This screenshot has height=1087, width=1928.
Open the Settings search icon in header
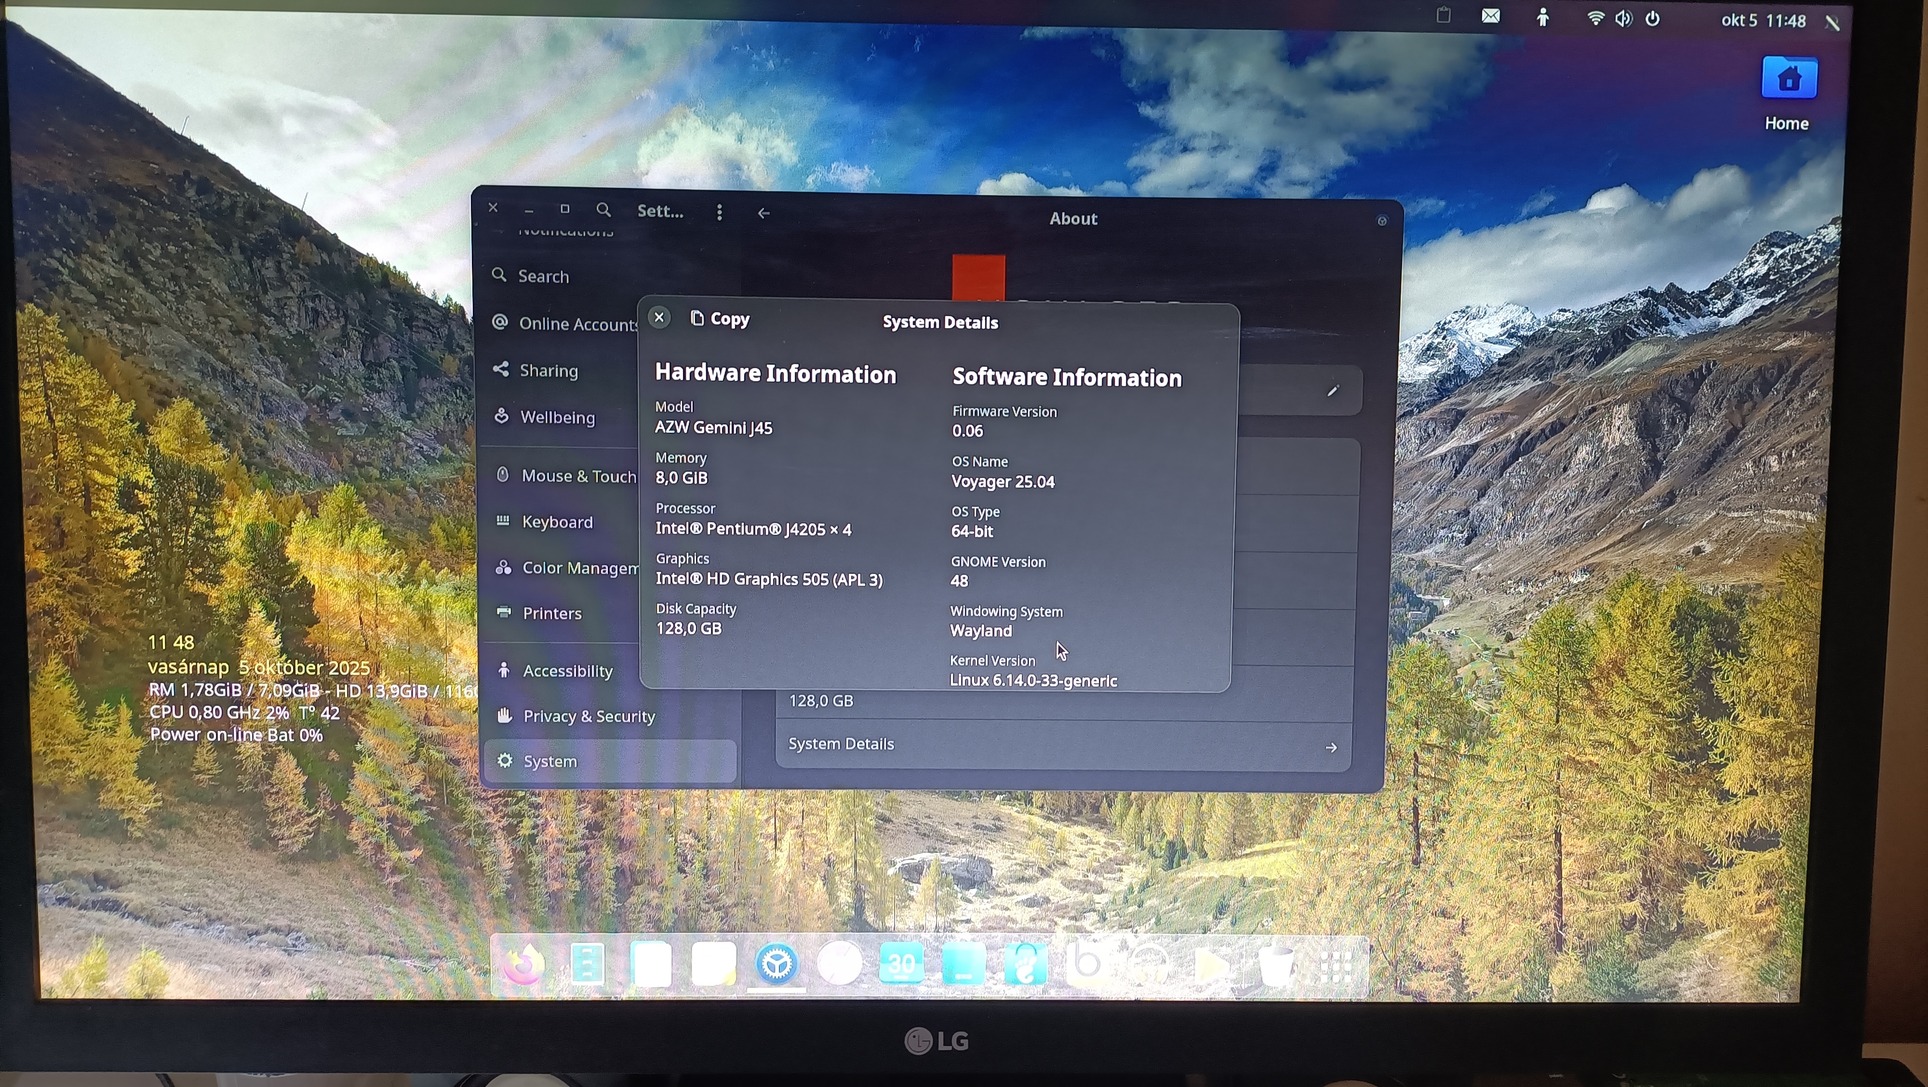click(x=603, y=210)
